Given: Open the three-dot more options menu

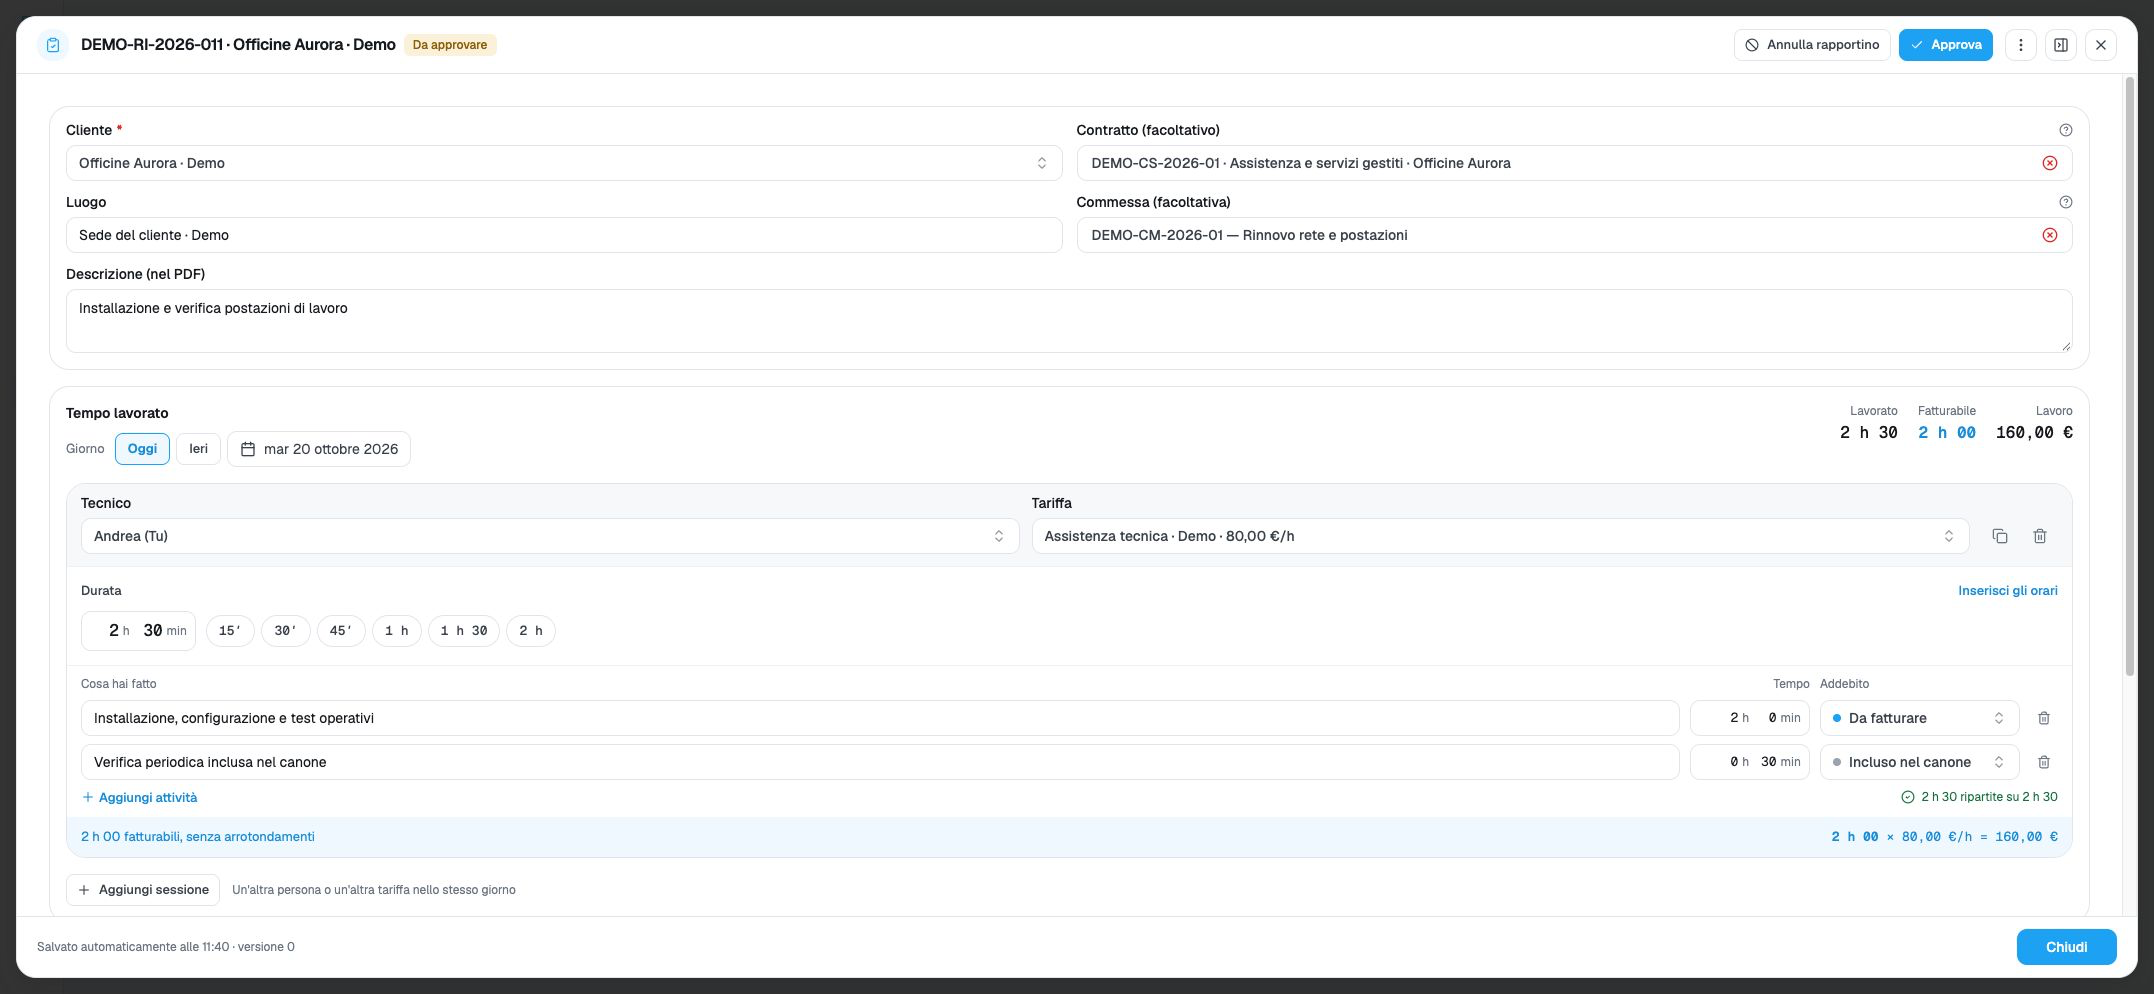Looking at the screenshot, I should tap(2020, 45).
